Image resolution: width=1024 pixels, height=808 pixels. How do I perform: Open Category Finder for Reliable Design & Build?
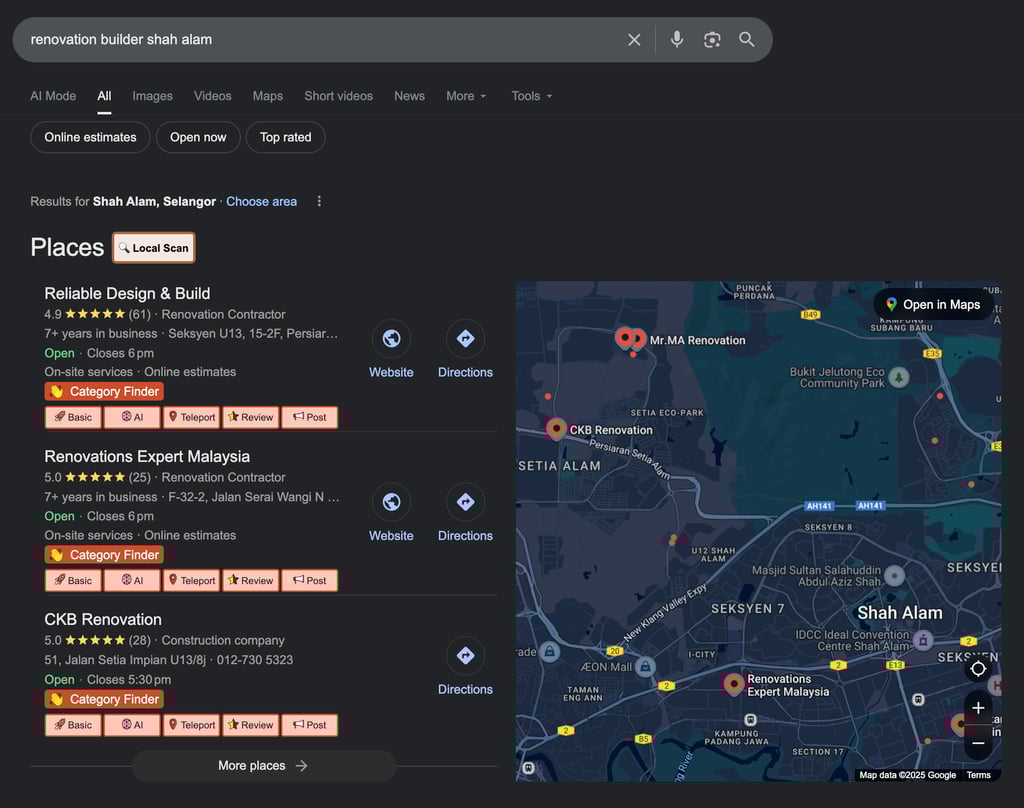(104, 391)
